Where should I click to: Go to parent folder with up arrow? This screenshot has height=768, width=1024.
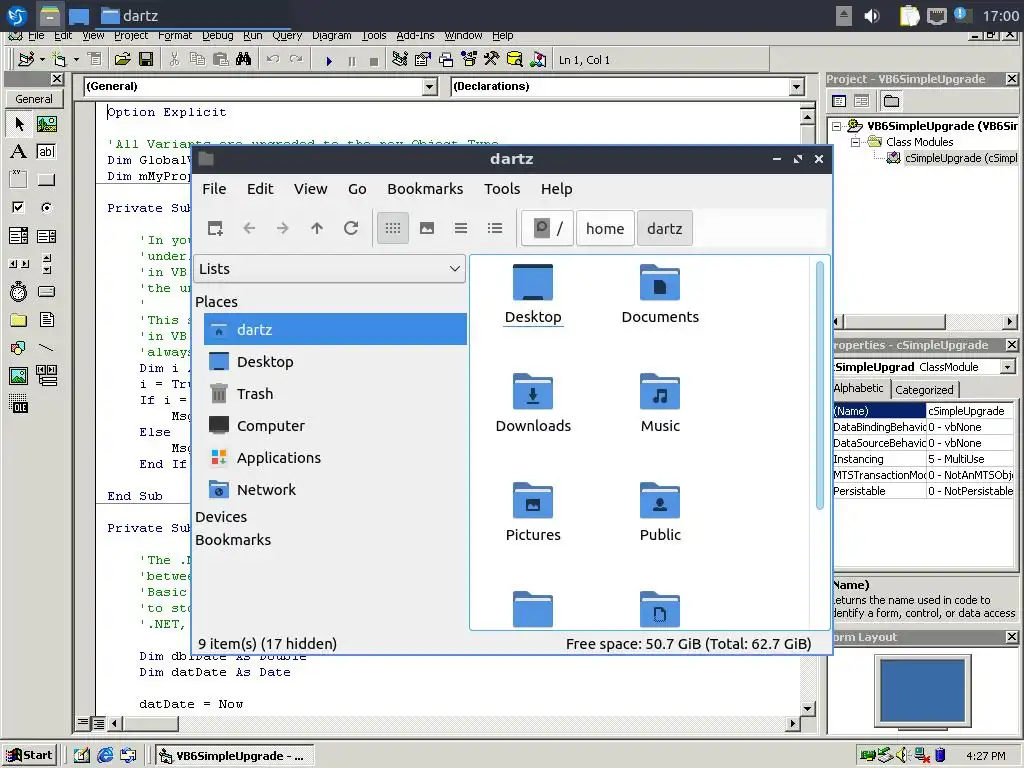[x=317, y=228]
